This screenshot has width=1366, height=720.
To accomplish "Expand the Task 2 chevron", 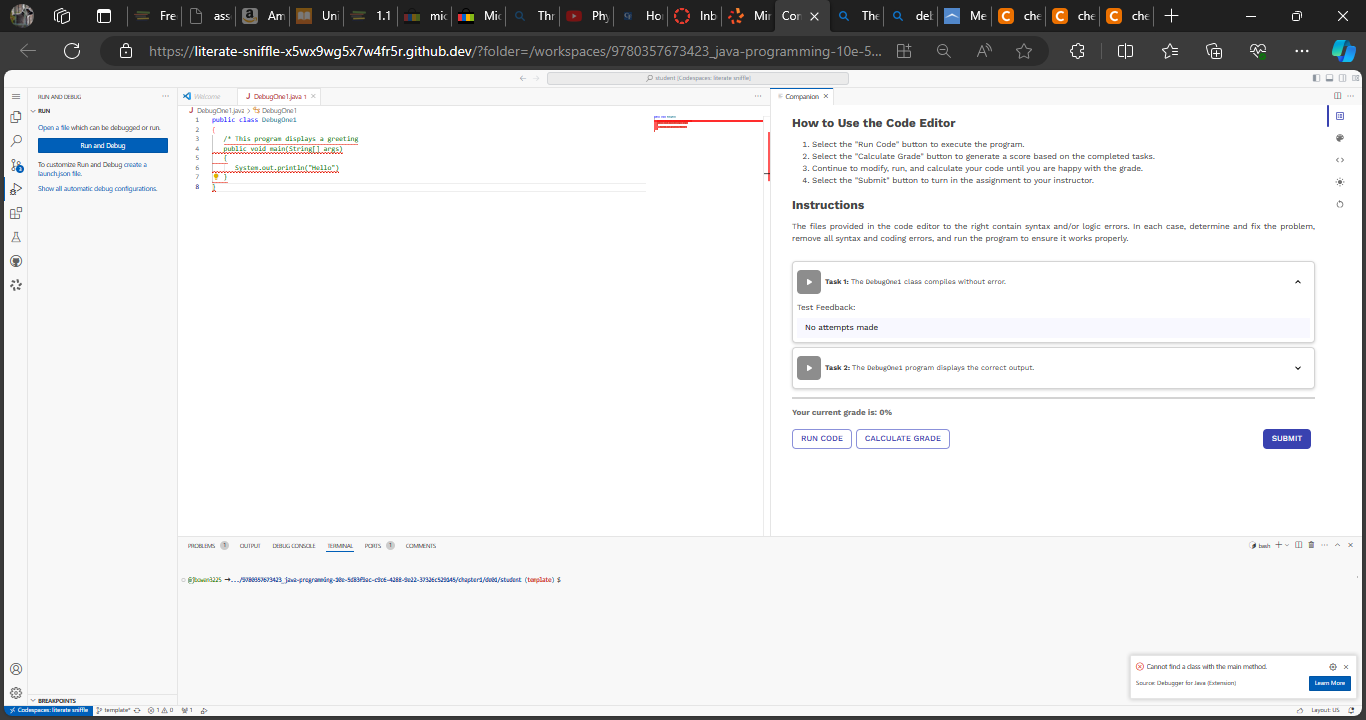I will [1298, 368].
